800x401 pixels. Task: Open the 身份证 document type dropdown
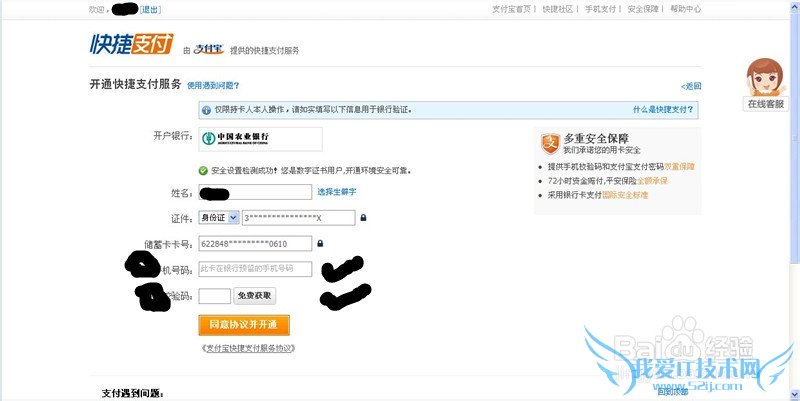(218, 217)
